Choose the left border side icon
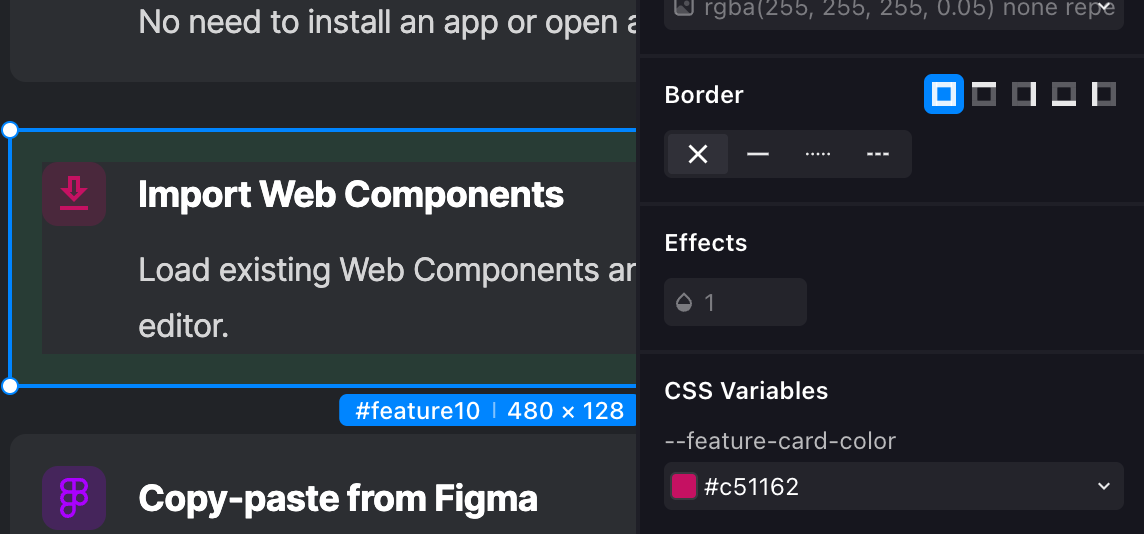This screenshot has height=534, width=1144. (1103, 95)
